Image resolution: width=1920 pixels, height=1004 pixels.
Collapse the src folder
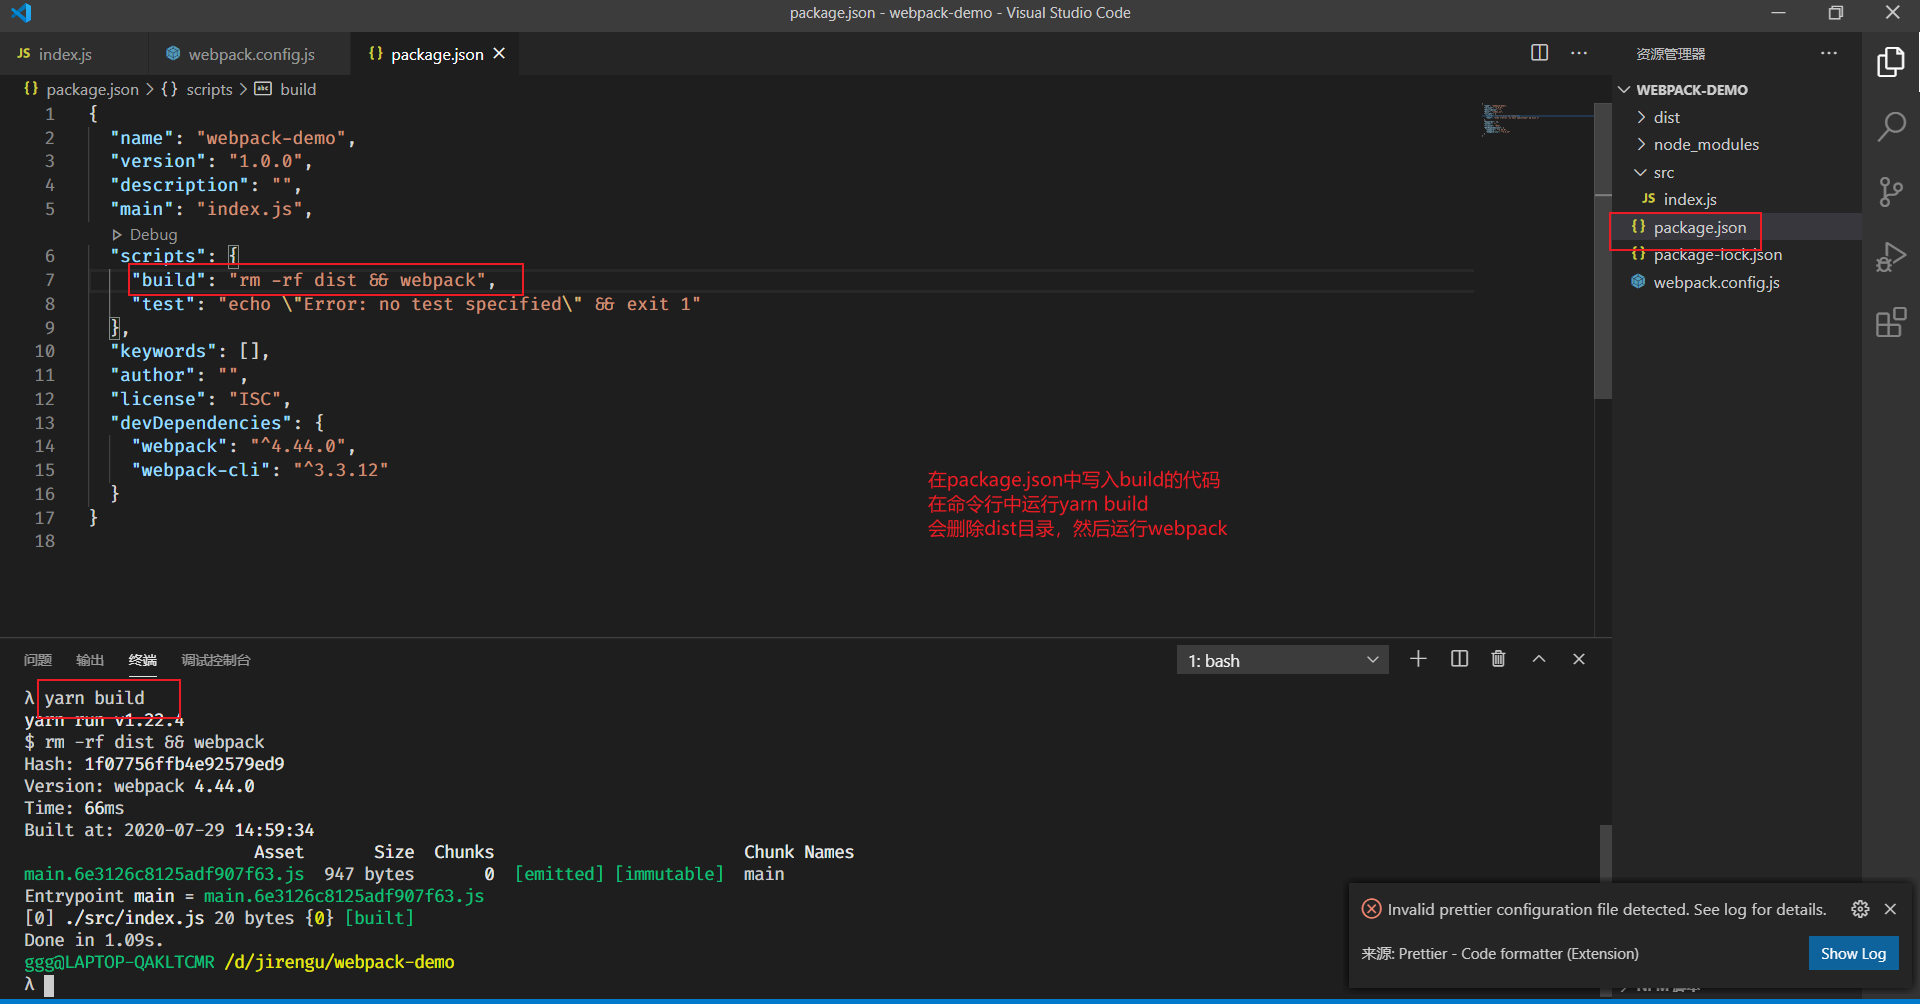pos(1737,172)
